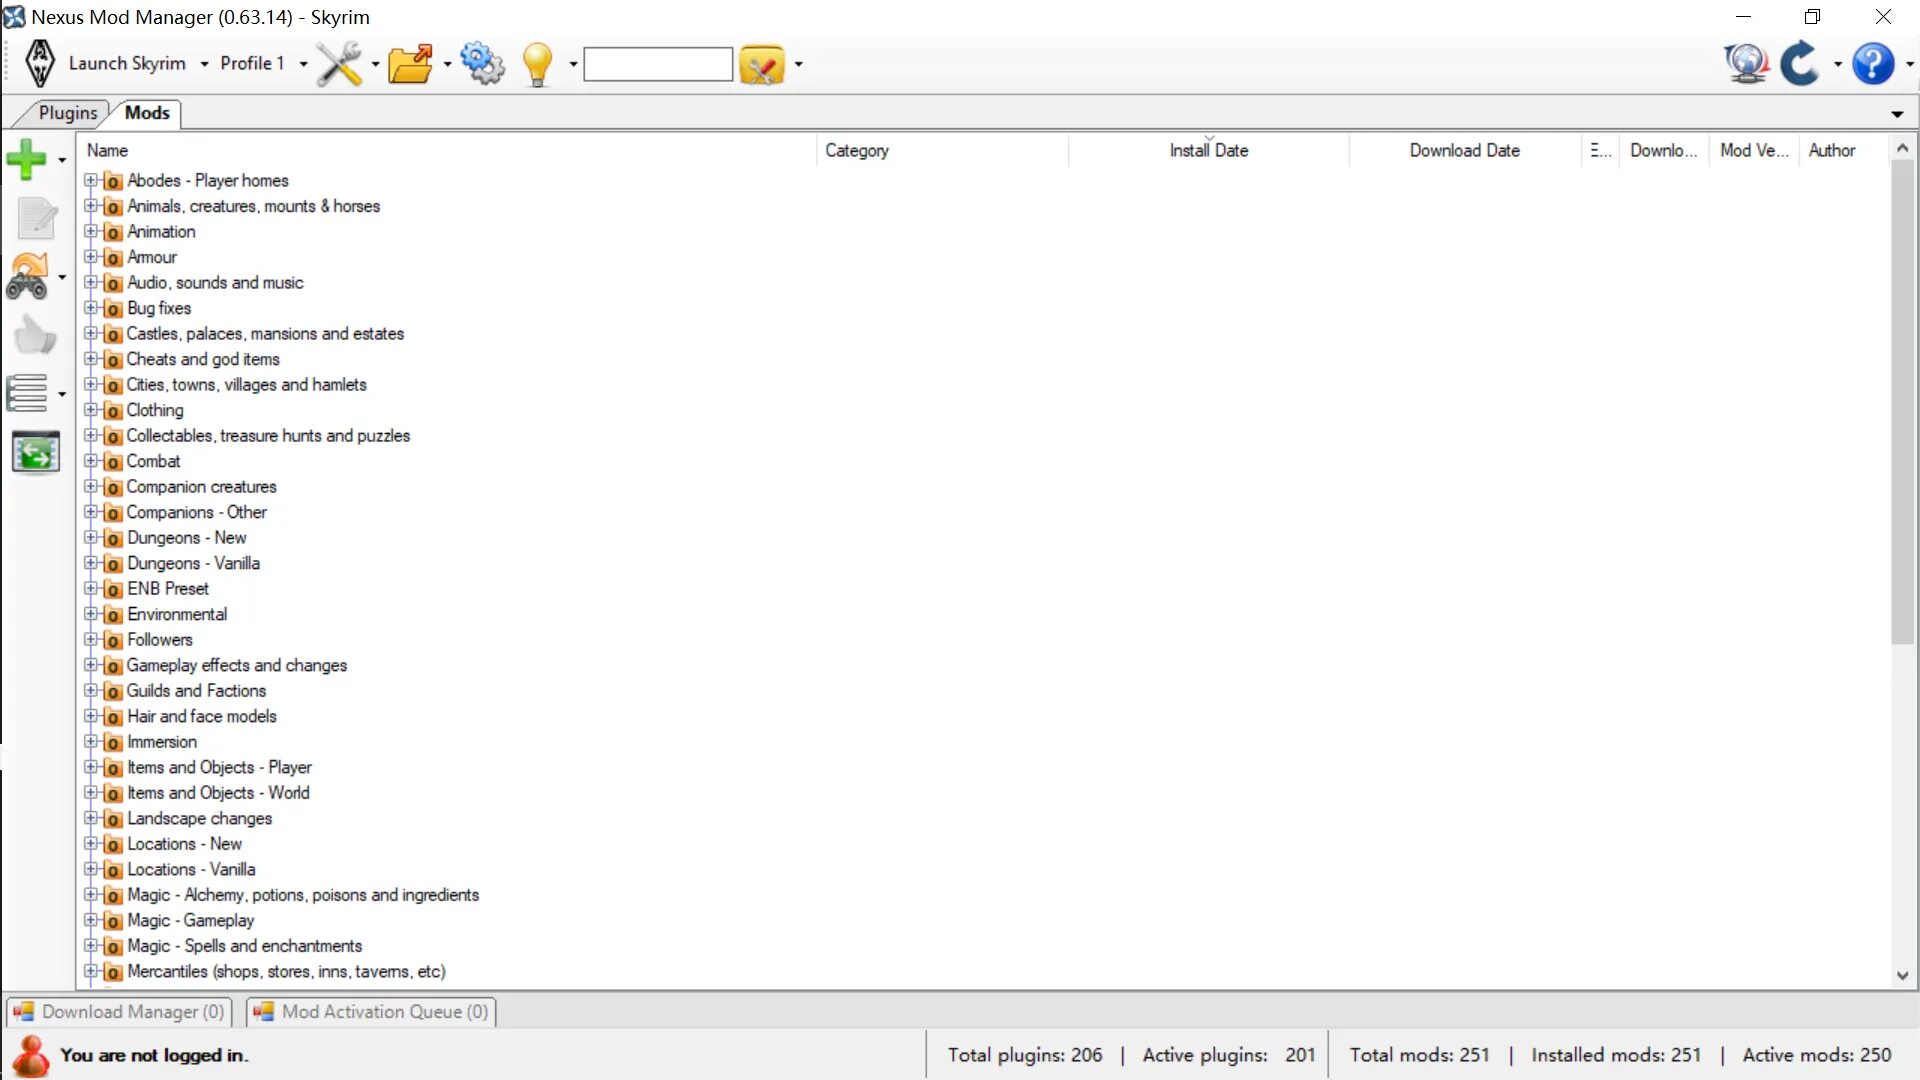Sort by the Install Date column header
This screenshot has height=1080, width=1920.
point(1208,151)
